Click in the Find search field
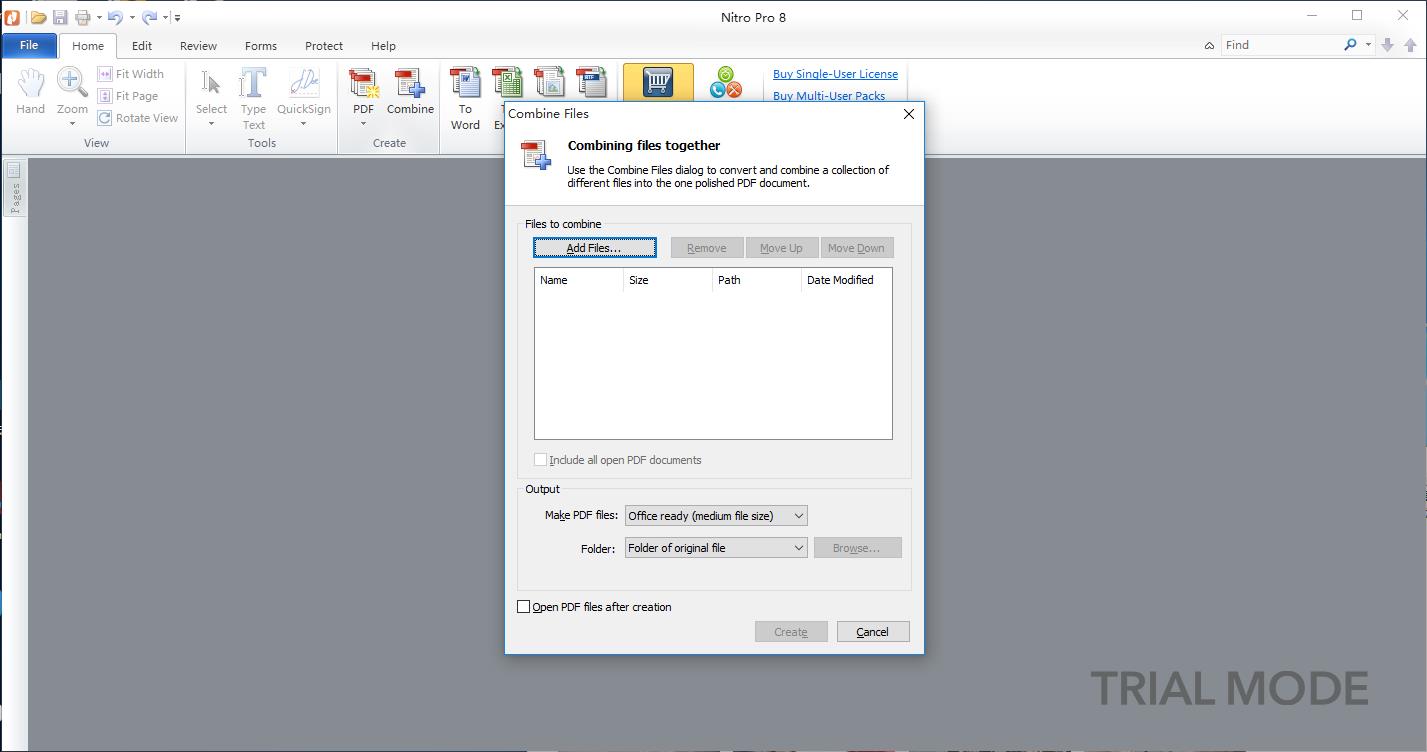This screenshot has height=752, width=1427. [x=1280, y=45]
